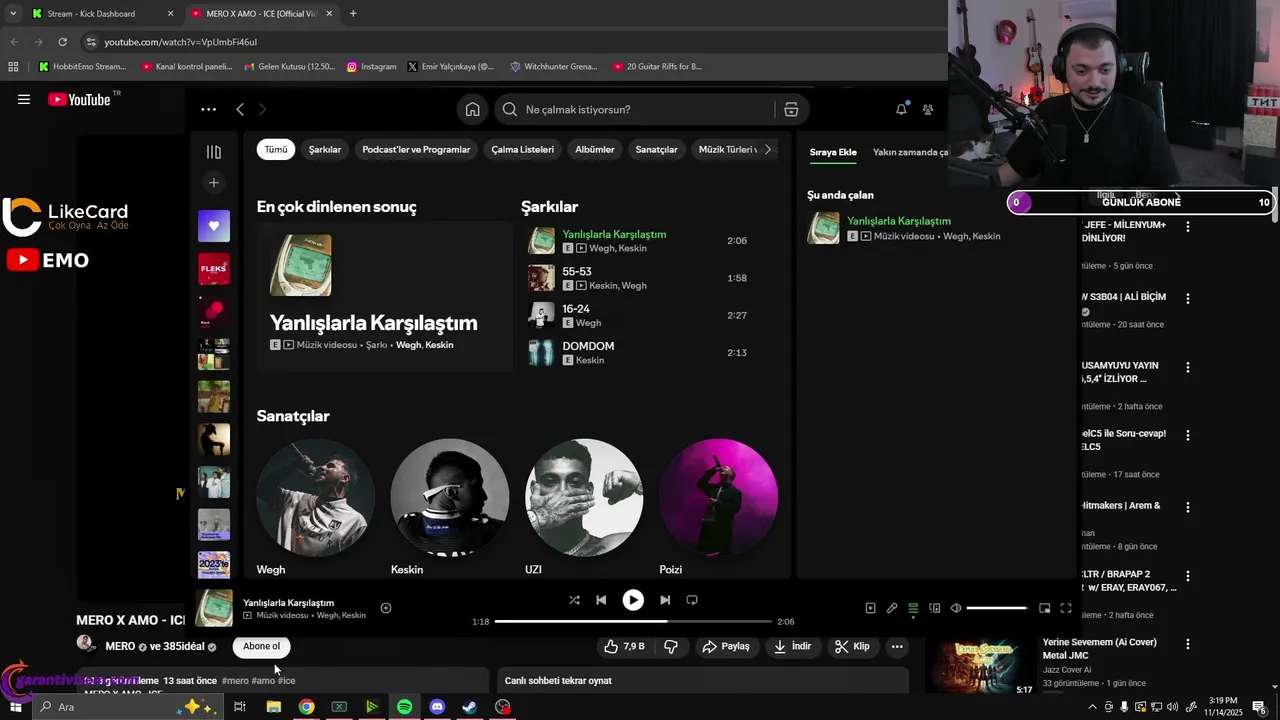Image resolution: width=1280 pixels, height=720 pixels.
Task: Toggle repeat in Spotify player
Action: [x=692, y=600]
